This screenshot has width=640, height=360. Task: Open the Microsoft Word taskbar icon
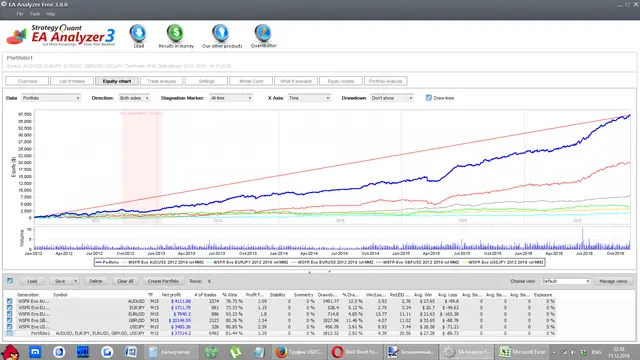tap(131, 352)
